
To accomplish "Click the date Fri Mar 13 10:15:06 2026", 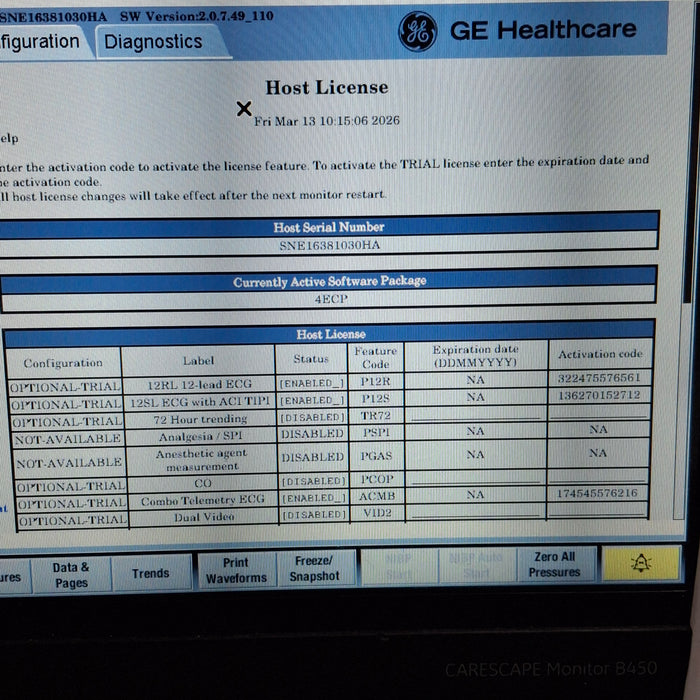I will pyautogui.click(x=327, y=121).
